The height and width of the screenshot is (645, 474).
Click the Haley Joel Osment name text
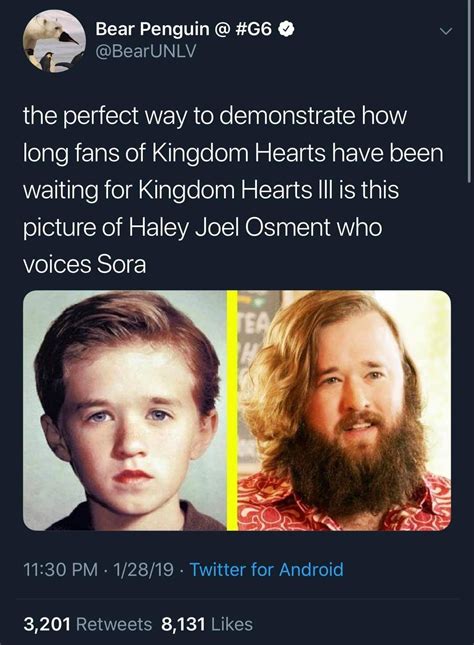(230, 227)
